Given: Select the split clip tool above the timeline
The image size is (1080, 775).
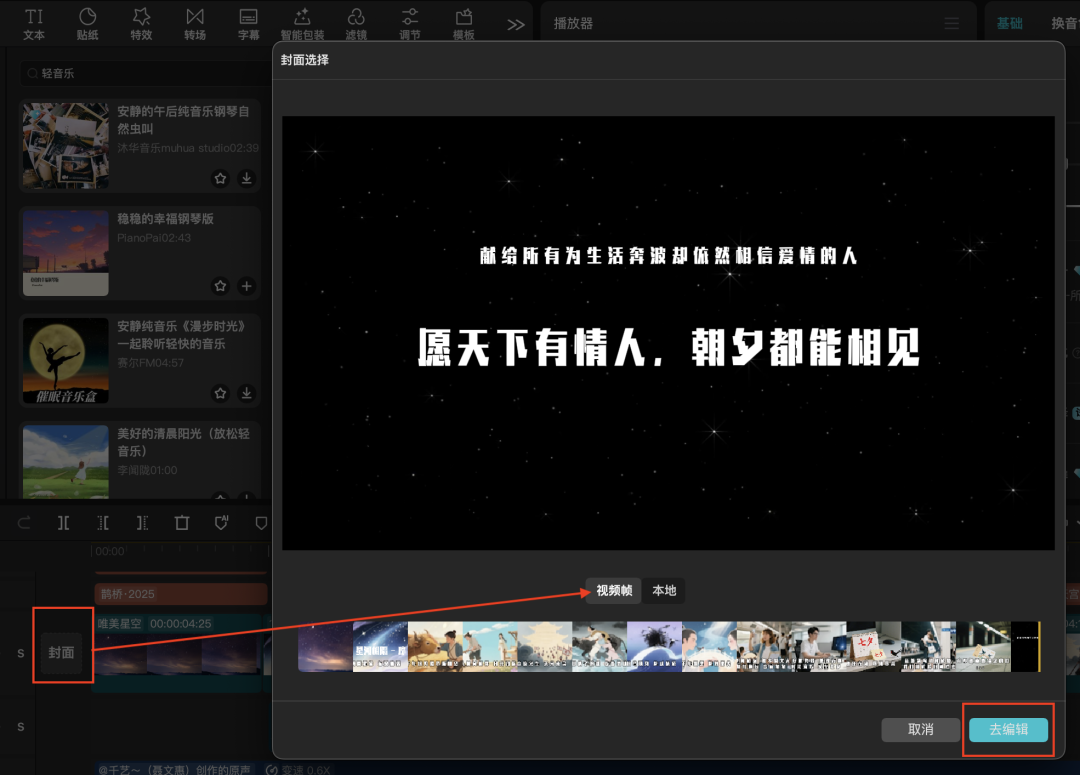Looking at the screenshot, I should click(x=63, y=522).
